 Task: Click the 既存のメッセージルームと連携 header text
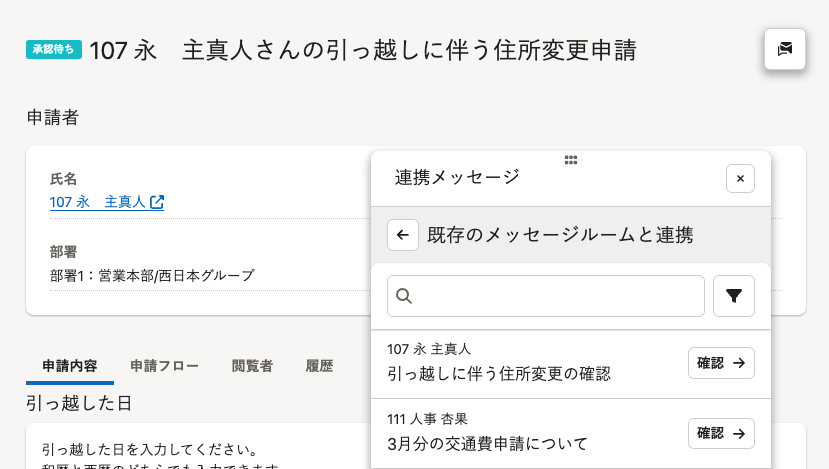click(x=559, y=235)
